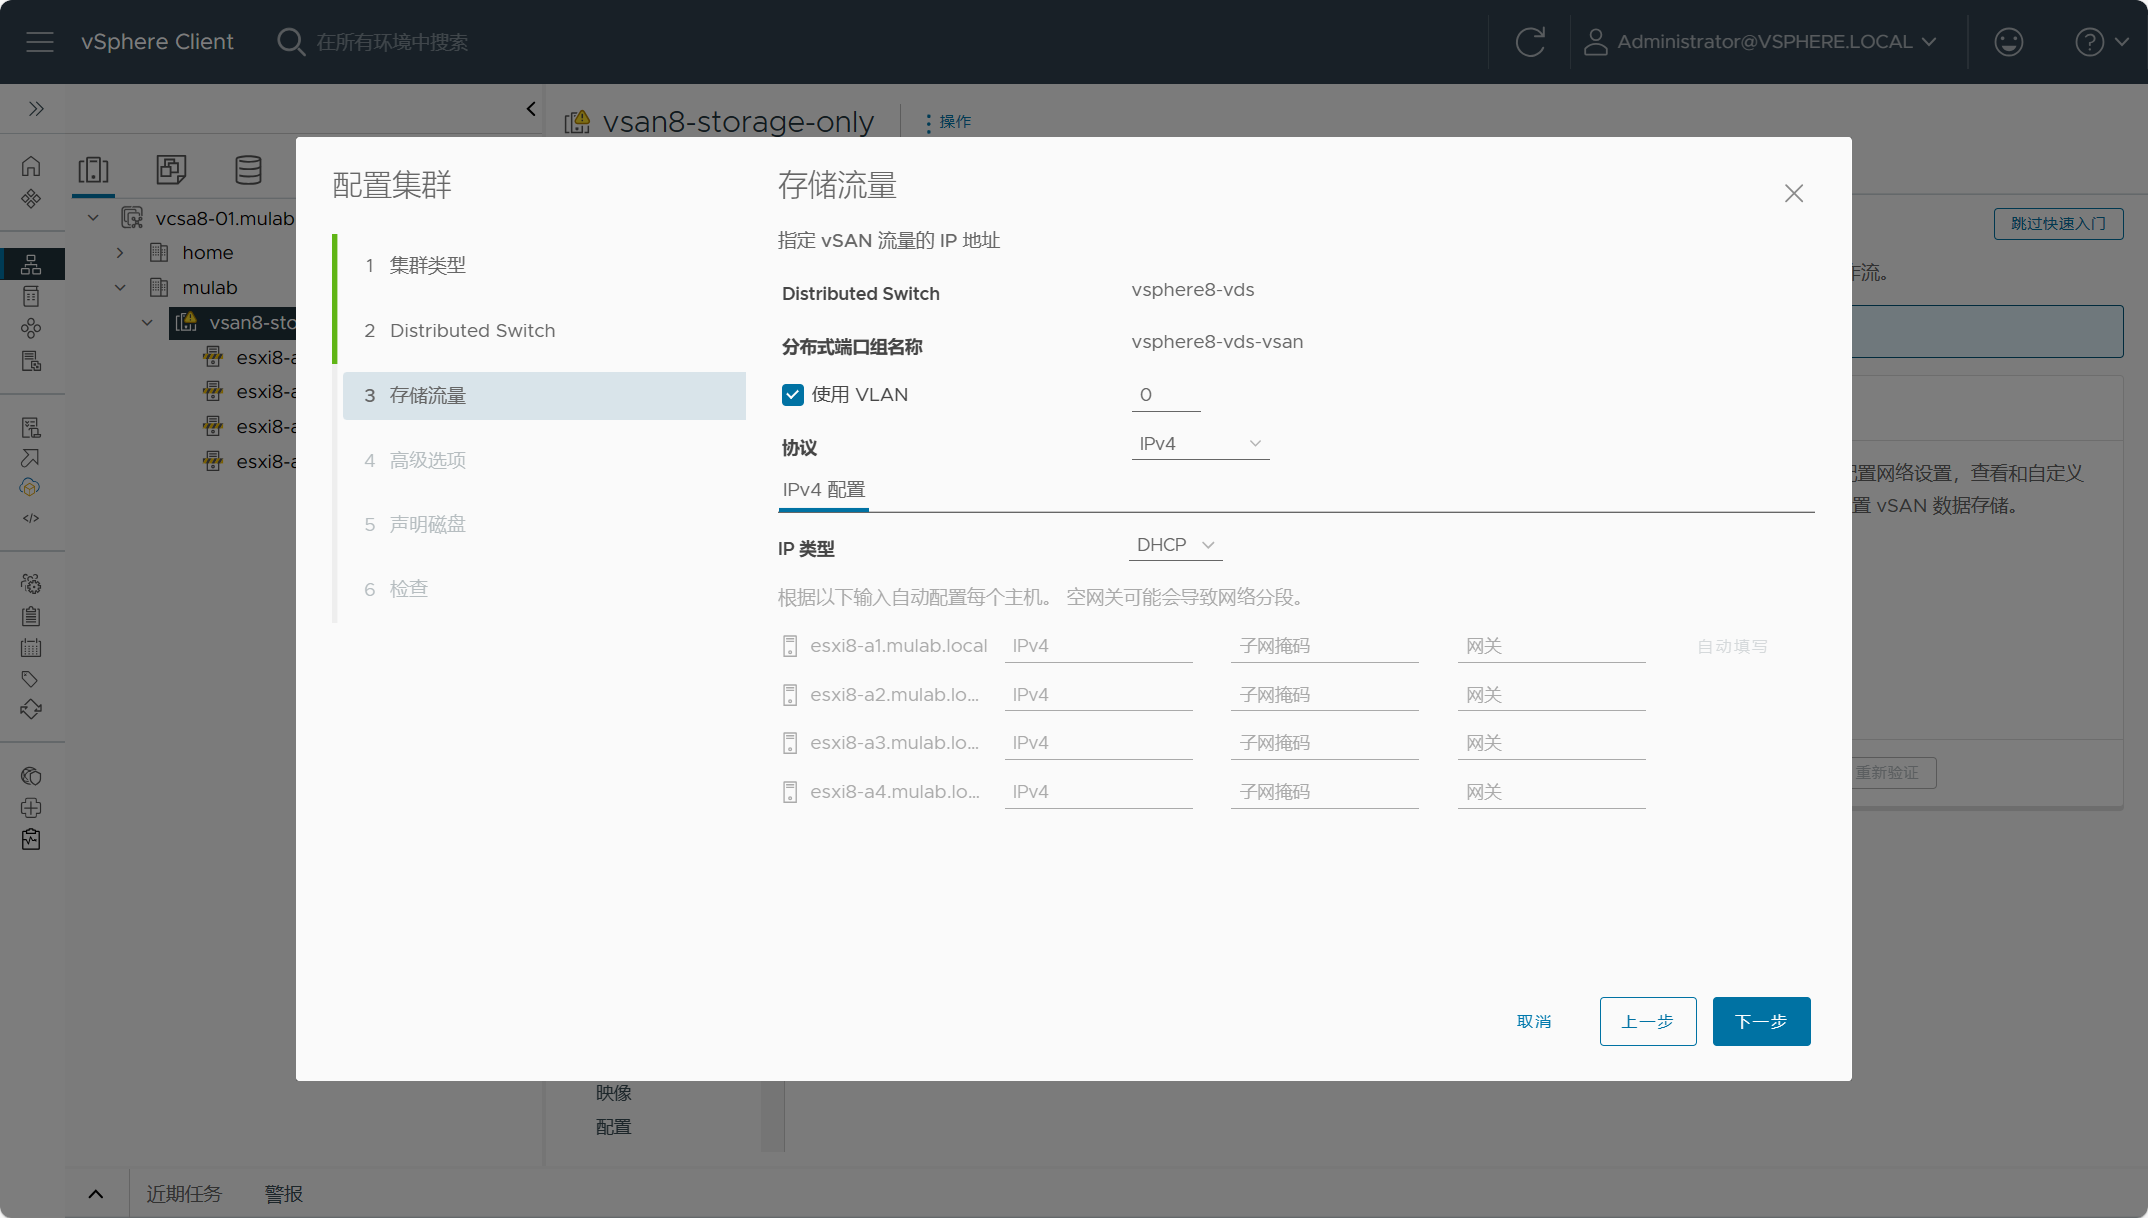Switch to VMs and Templates tab icon
The height and width of the screenshot is (1218, 2148).
171,170
